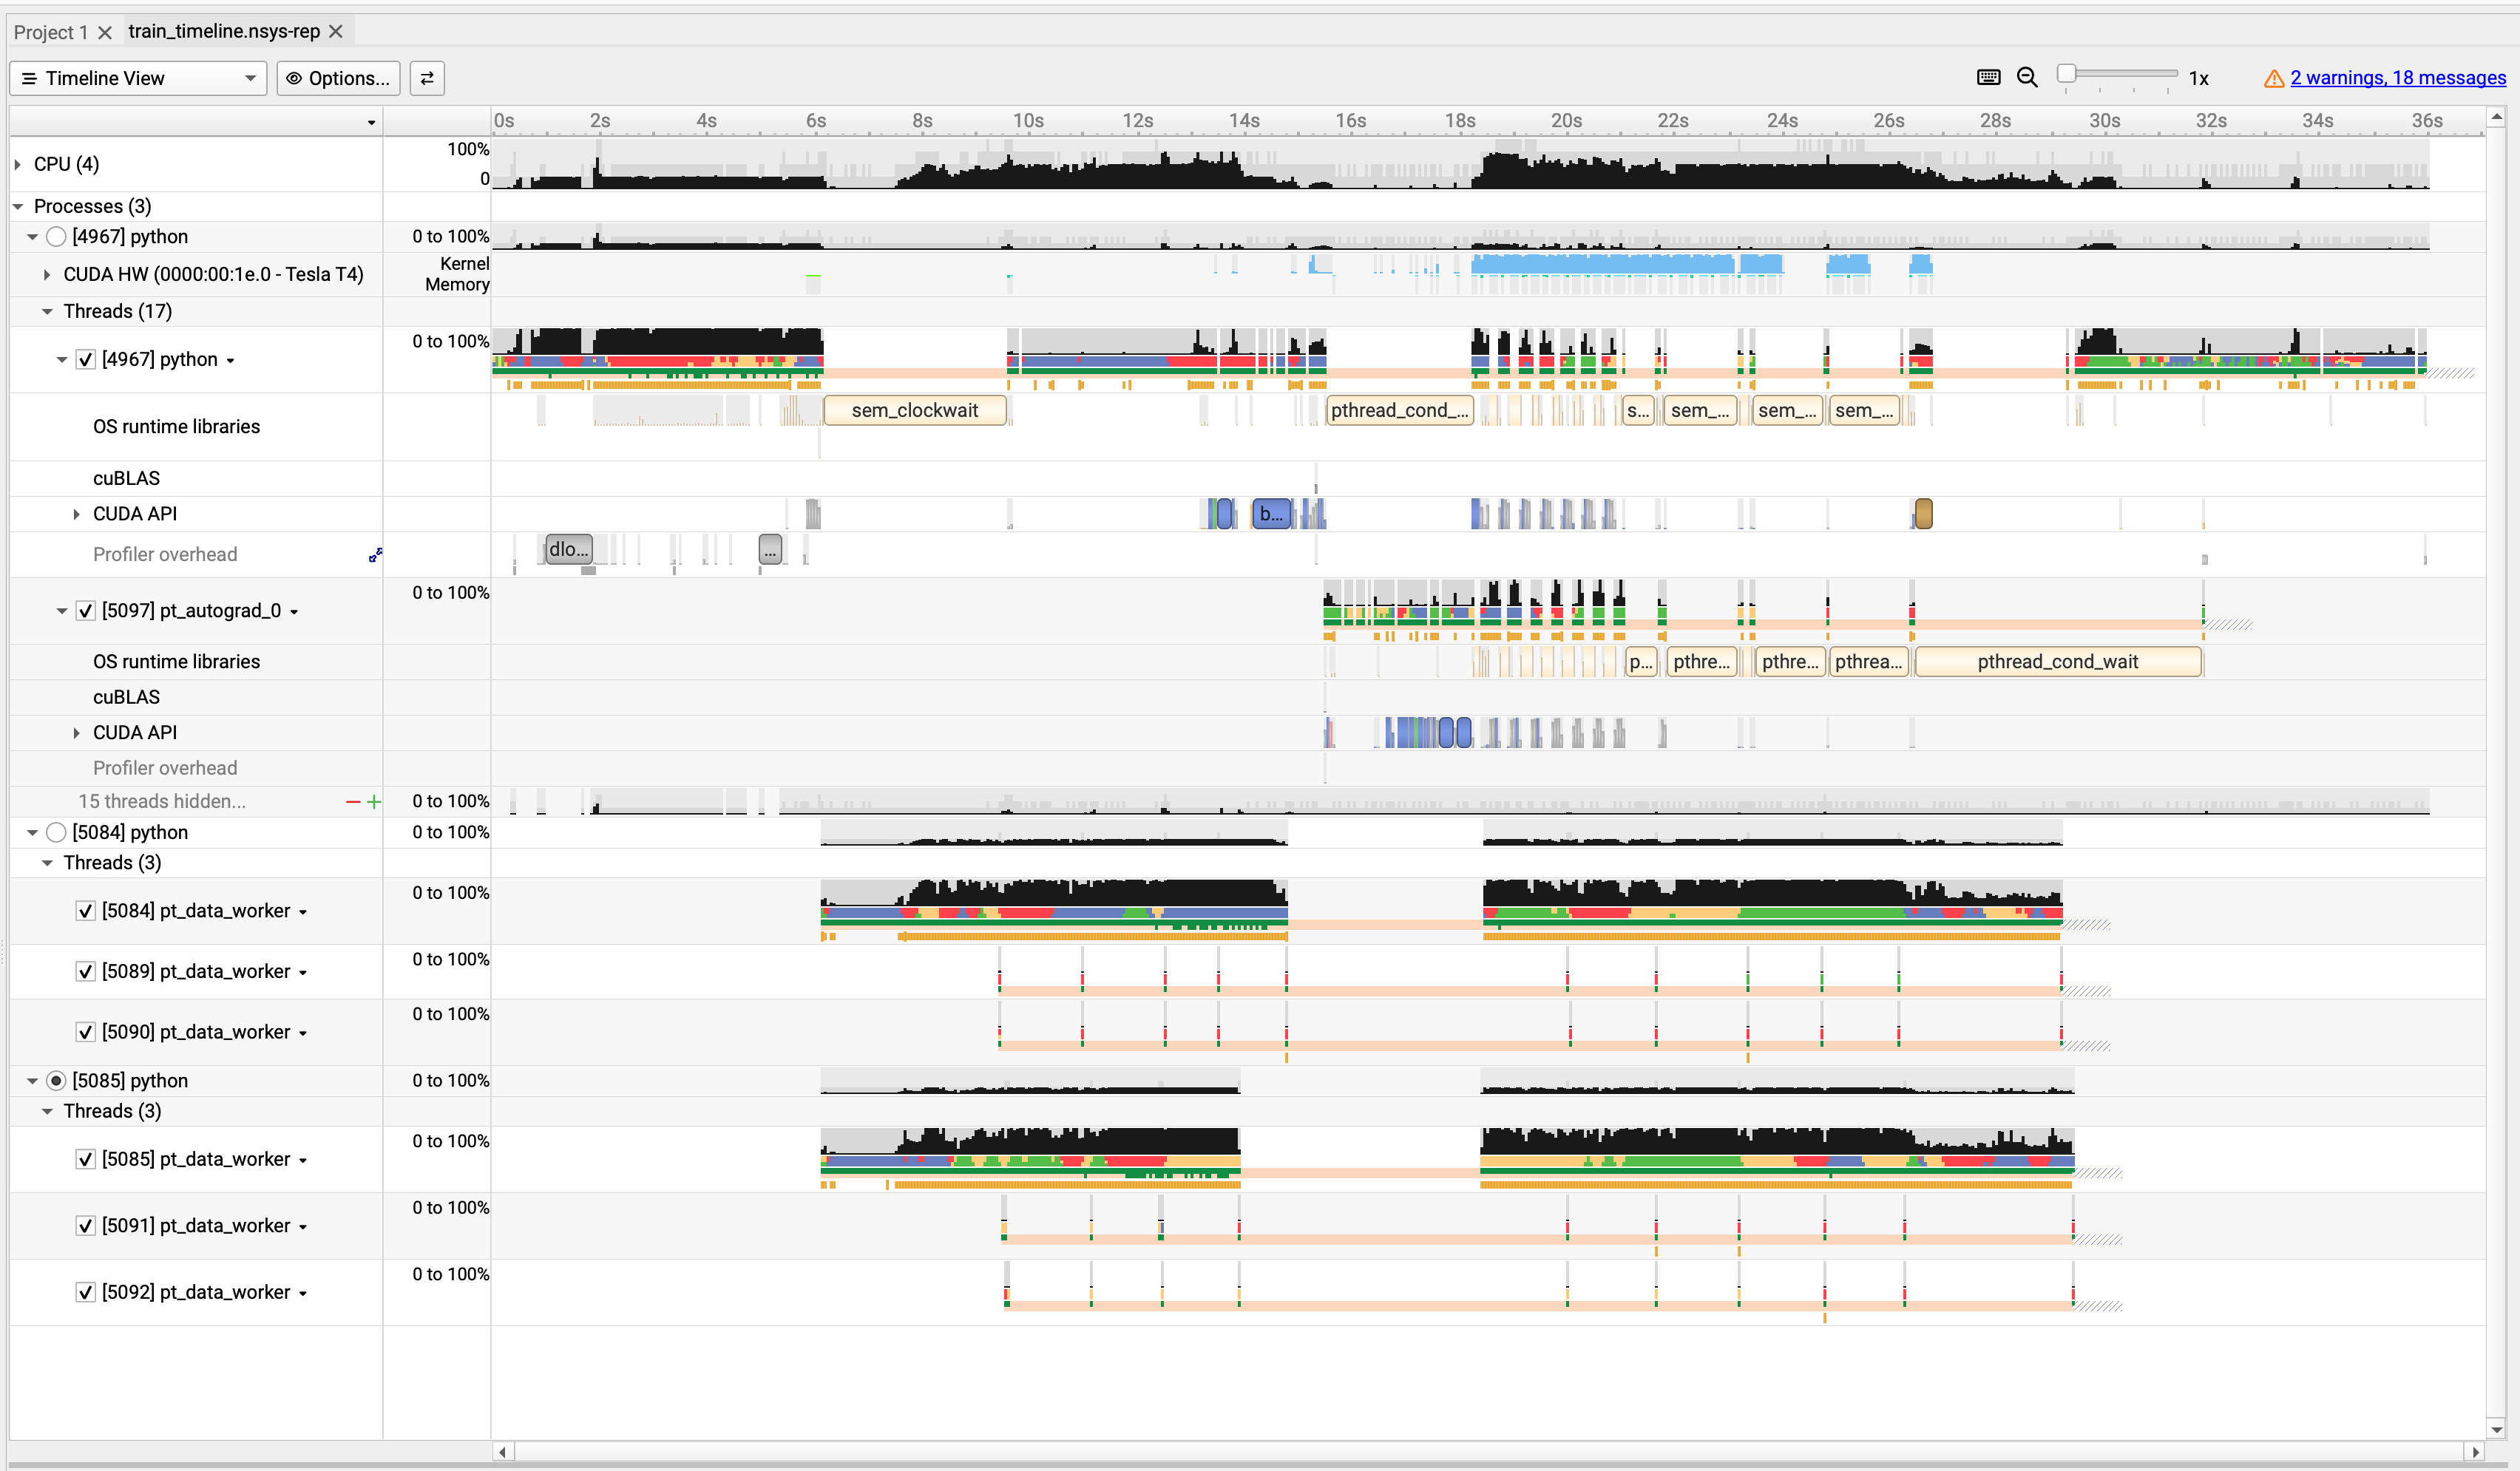Viewport: 2520px width, 1471px height.
Task: Expand the CPU (4) row
Action: pos(18,164)
